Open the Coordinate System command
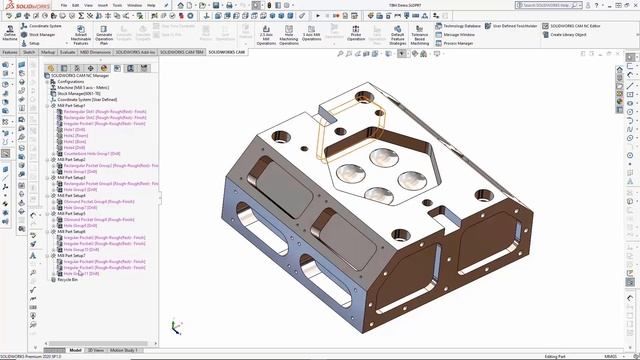640x360 pixels. (x=41, y=26)
